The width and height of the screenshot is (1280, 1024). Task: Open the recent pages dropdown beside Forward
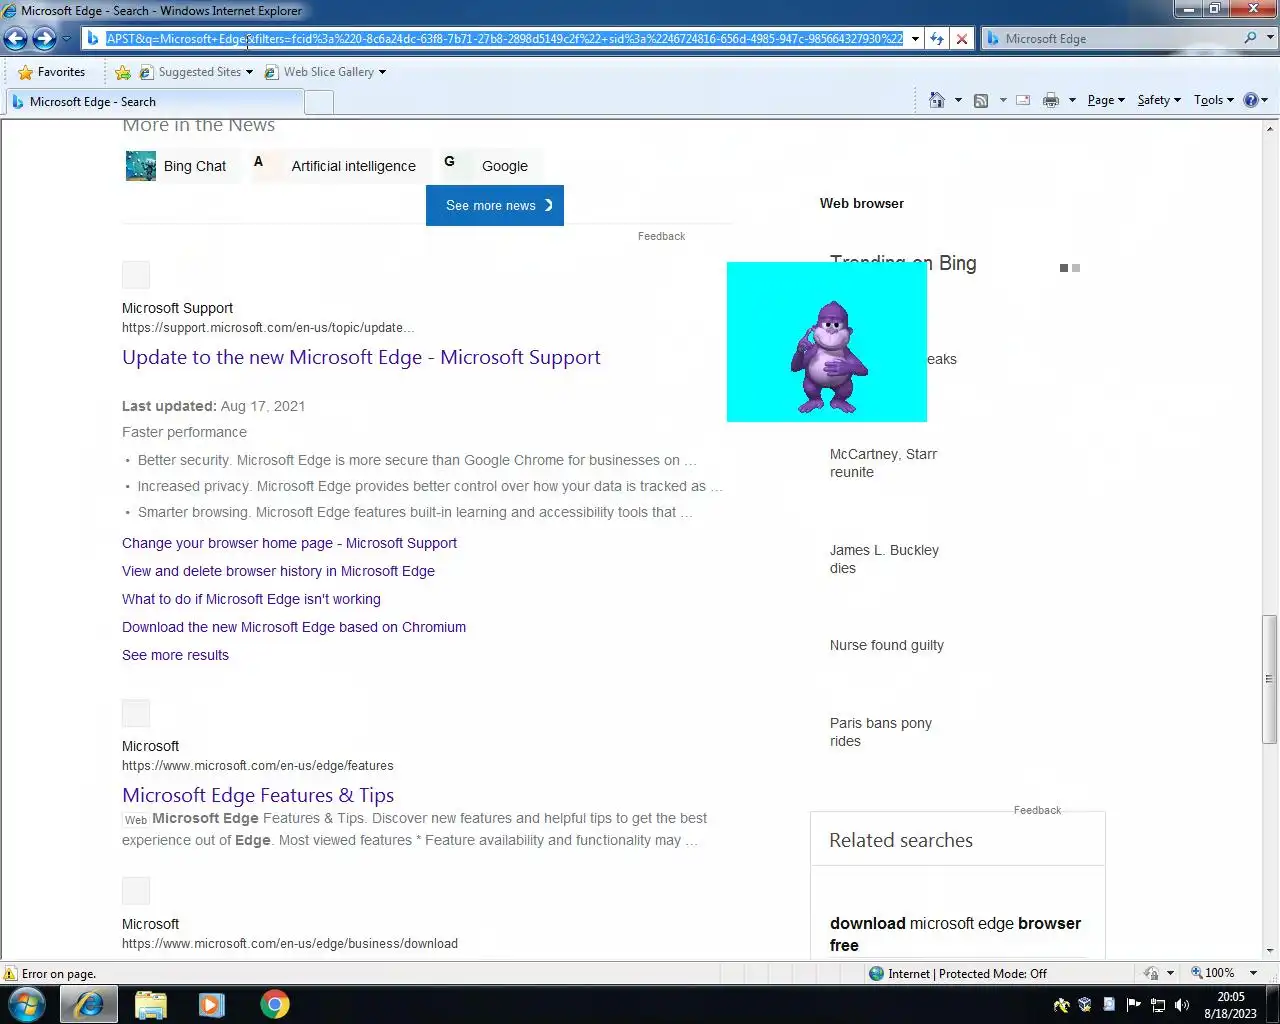pyautogui.click(x=66, y=39)
